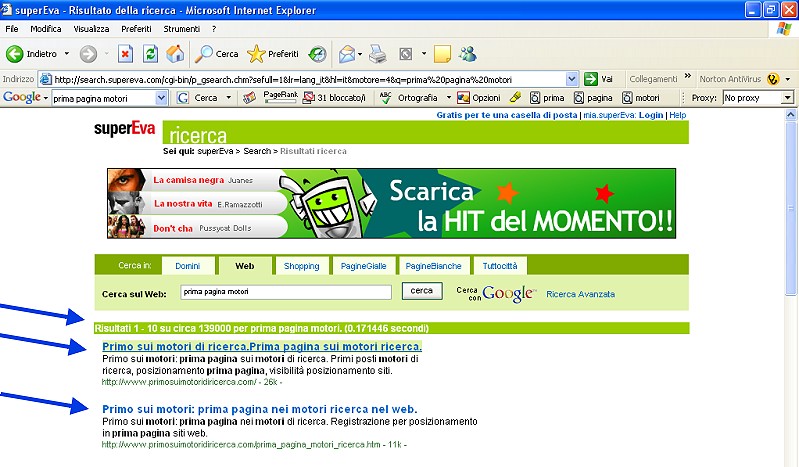799x467 pixels.
Task: Open the Messenger icon in the toolbar
Action: (468, 53)
